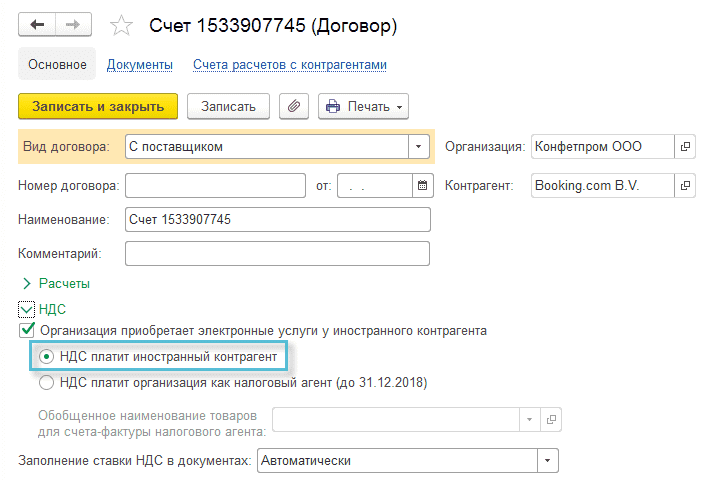Toggle the electronic services from foreign contractor checkbox
This screenshot has width=706, height=493.
click(27, 330)
